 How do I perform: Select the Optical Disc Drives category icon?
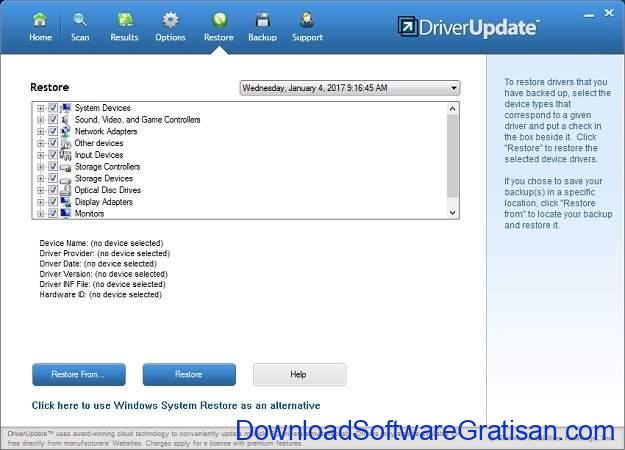click(x=65, y=190)
